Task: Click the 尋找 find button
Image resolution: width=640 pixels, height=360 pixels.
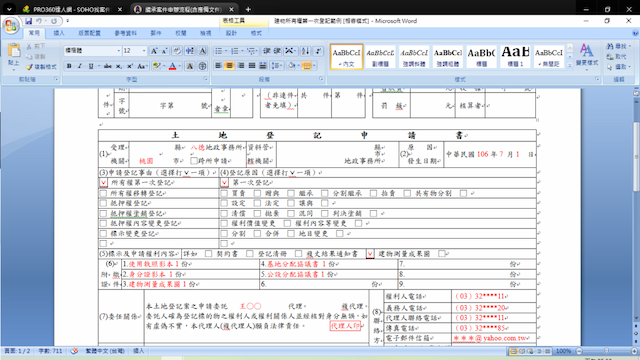Action: (x=619, y=46)
